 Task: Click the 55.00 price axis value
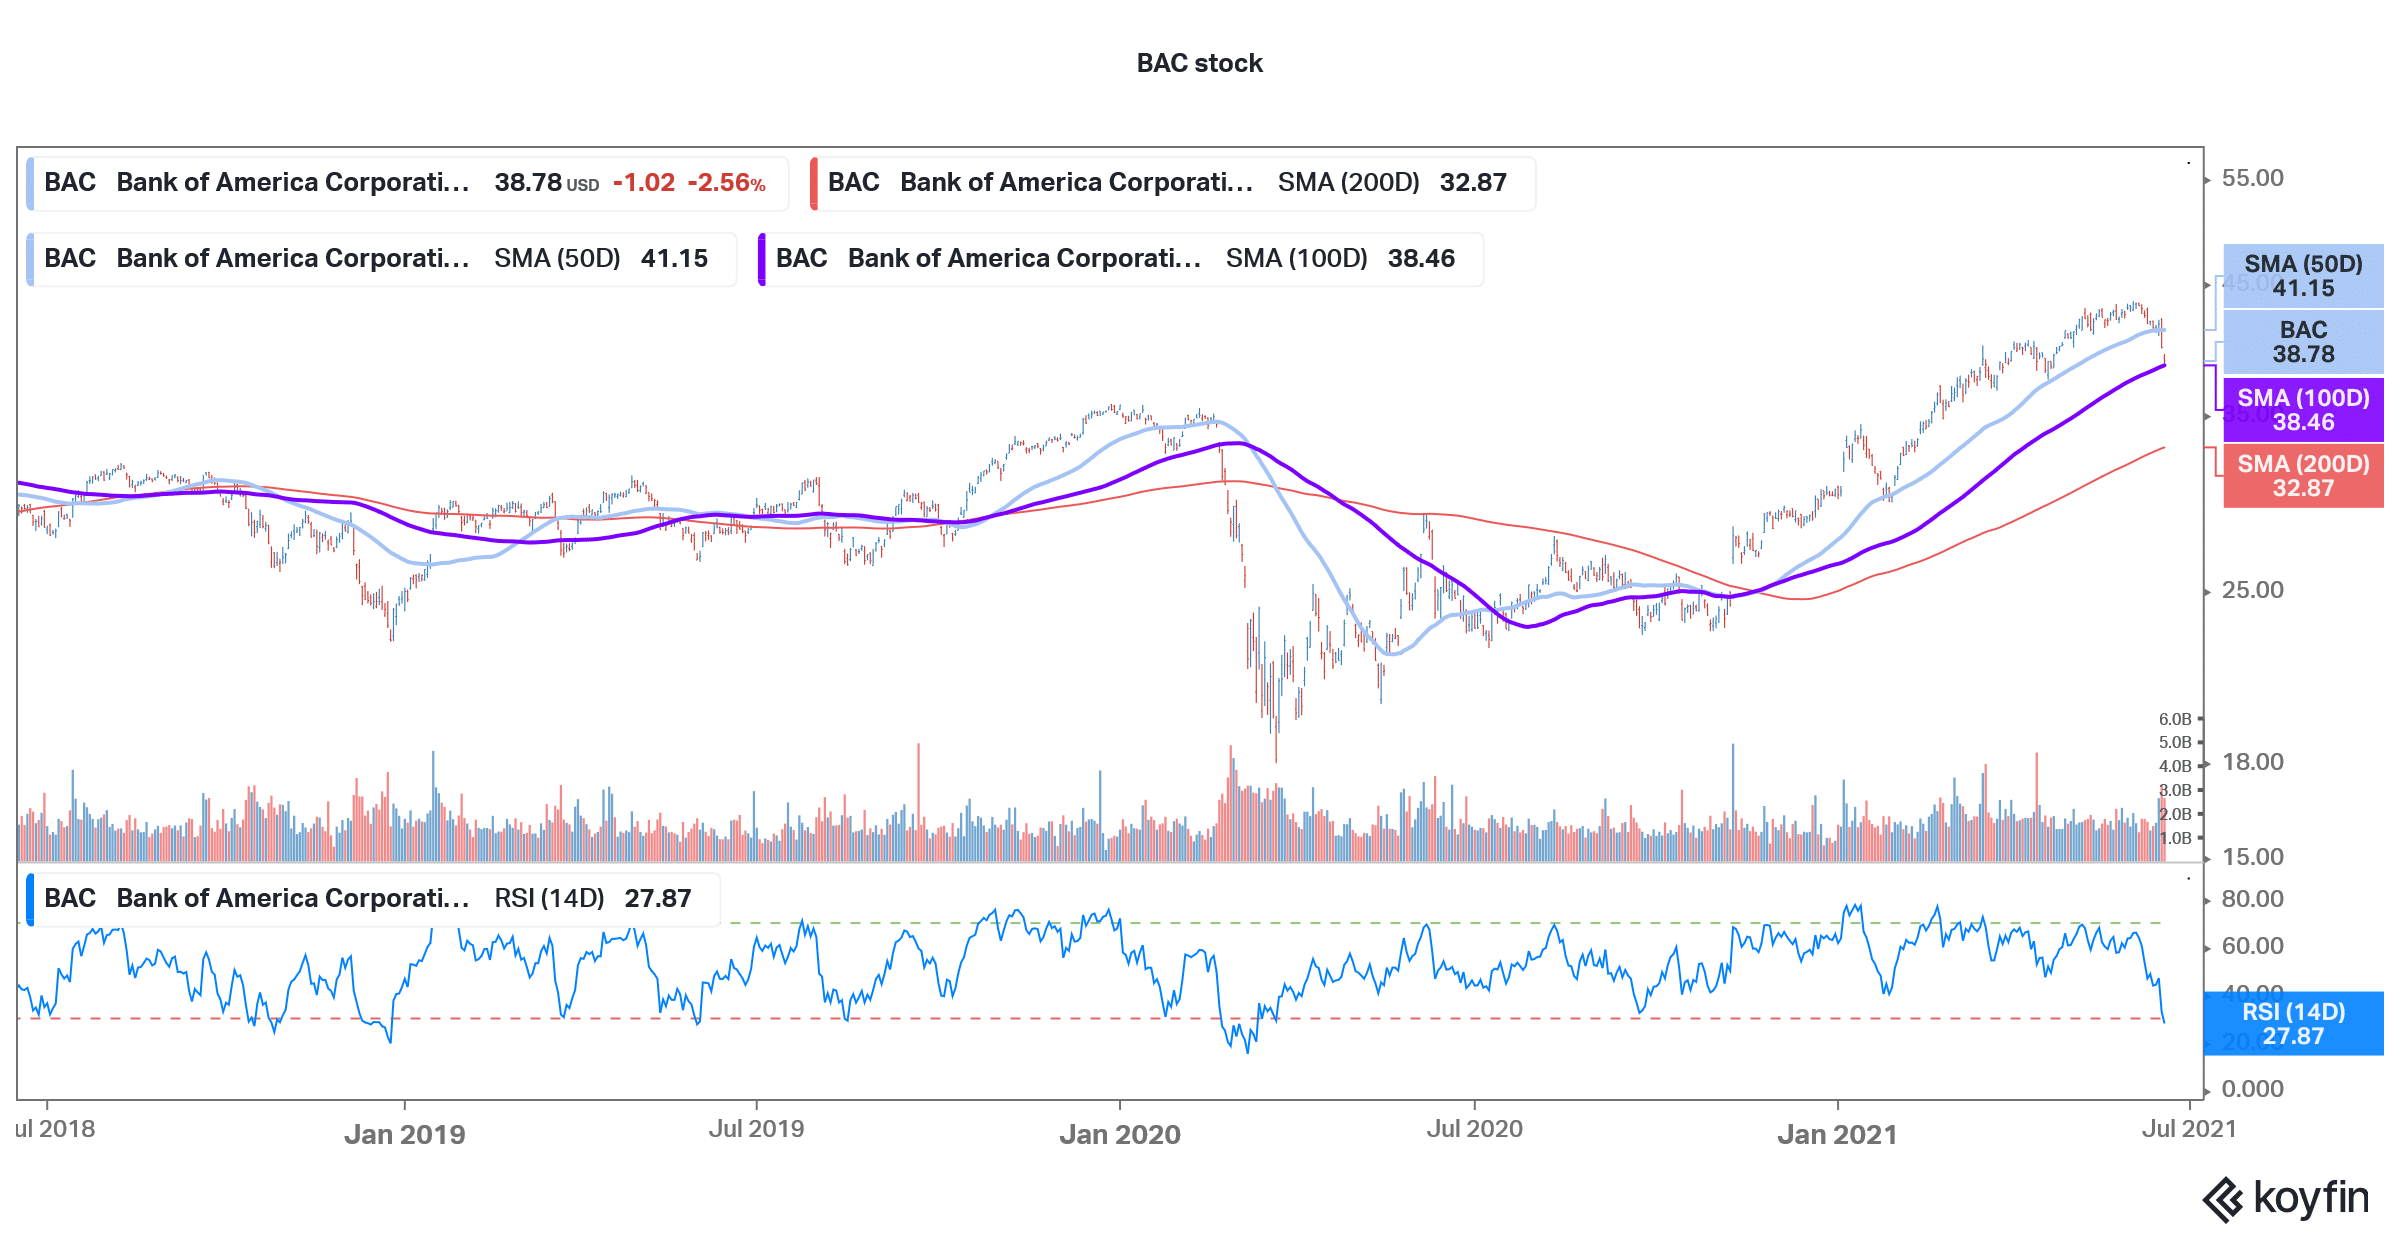tap(2252, 178)
